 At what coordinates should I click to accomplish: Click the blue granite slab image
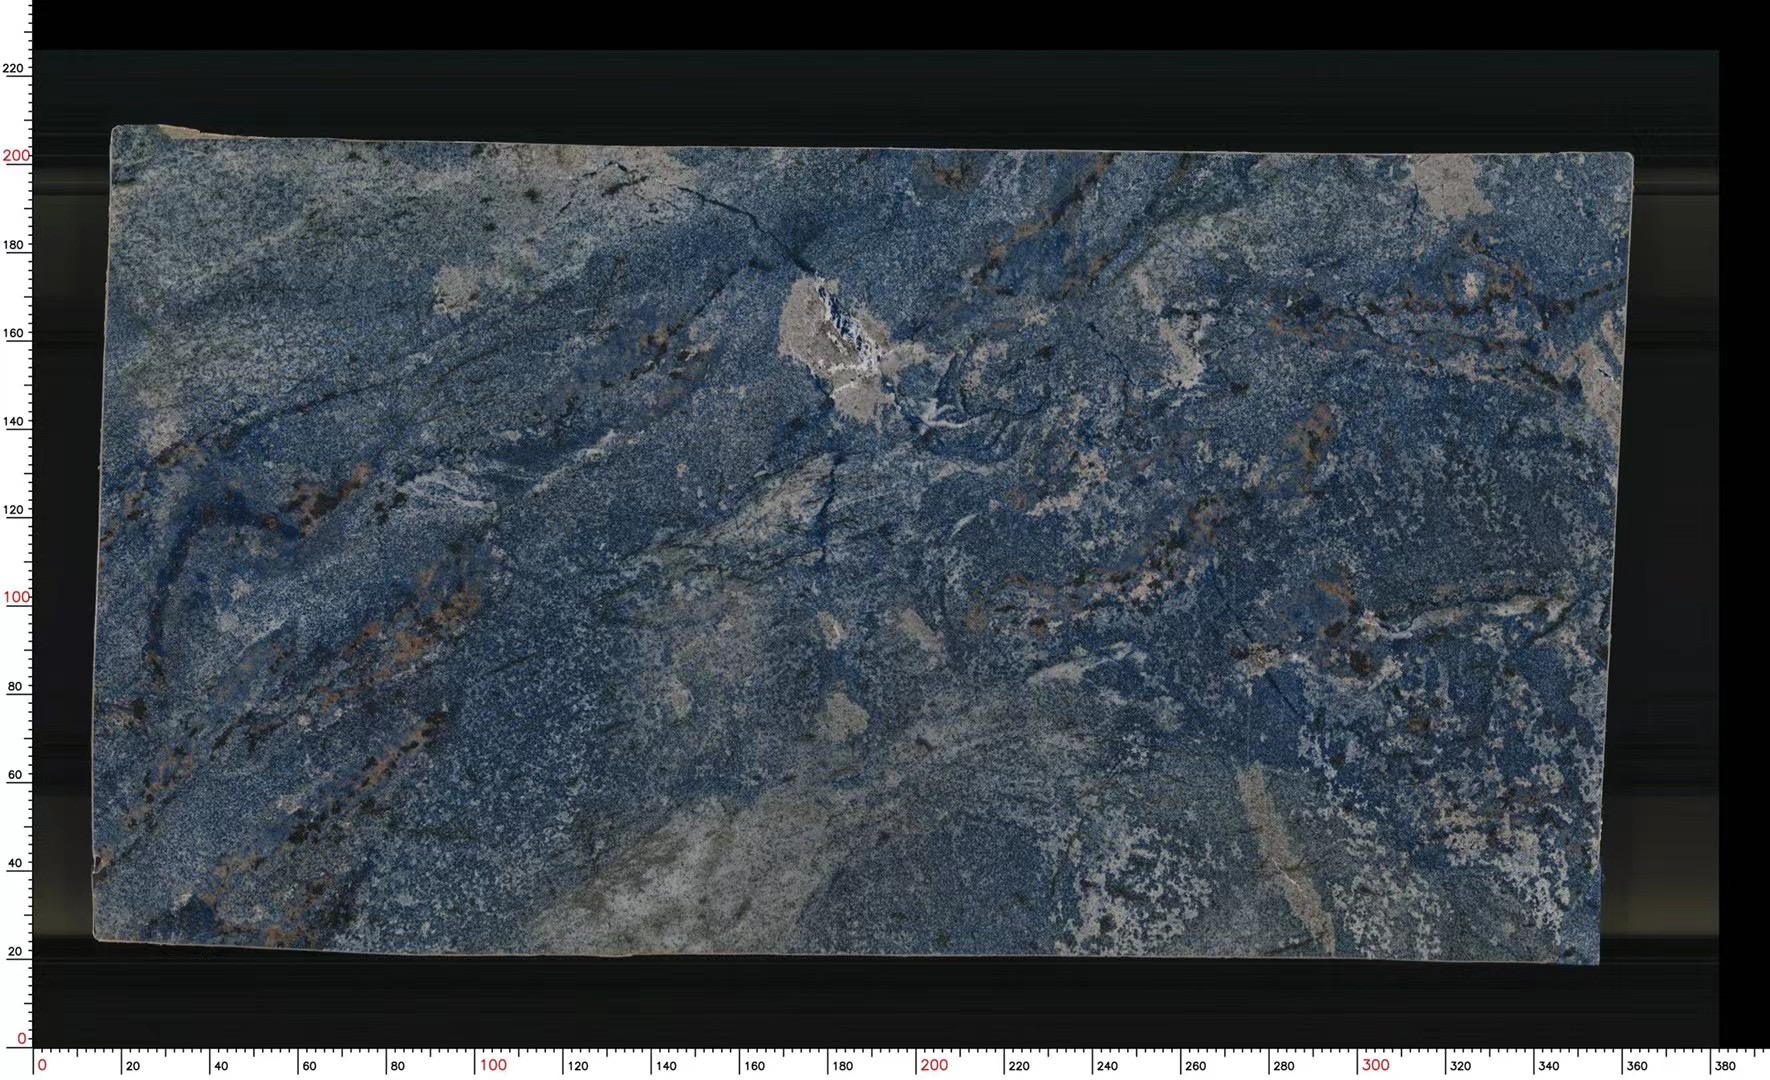point(863,545)
